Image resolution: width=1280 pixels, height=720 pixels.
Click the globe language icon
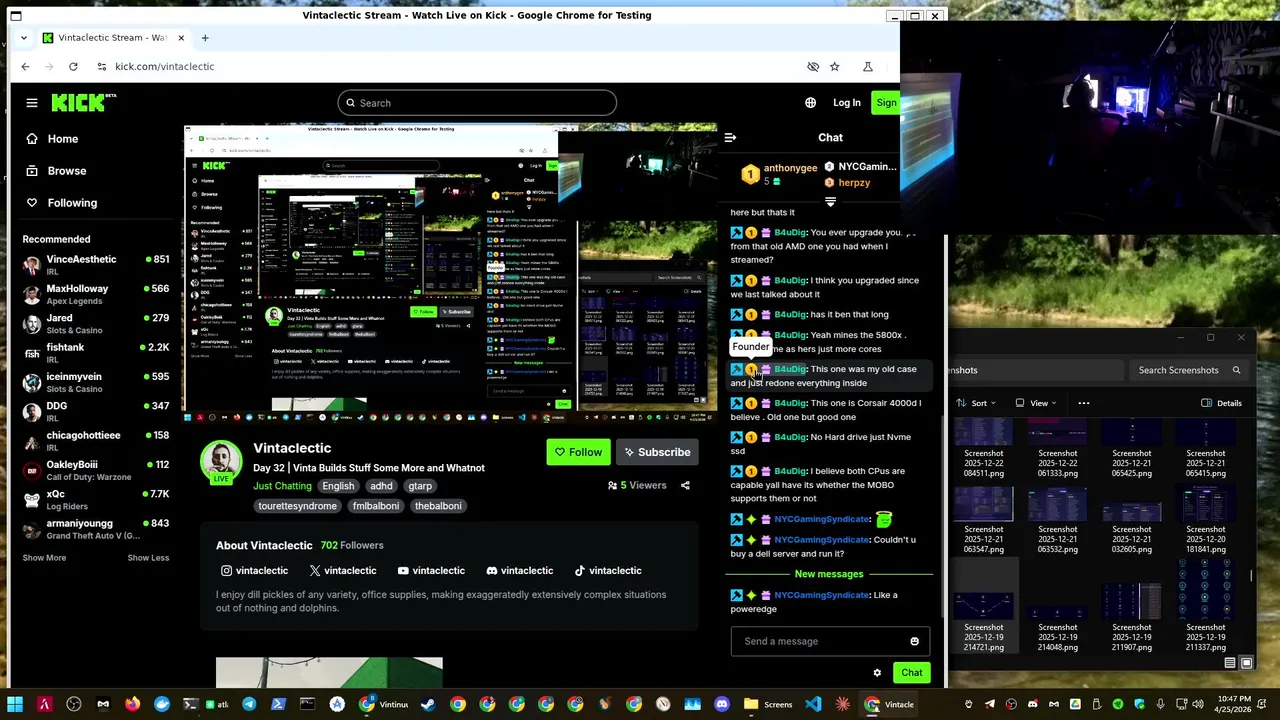click(x=810, y=103)
